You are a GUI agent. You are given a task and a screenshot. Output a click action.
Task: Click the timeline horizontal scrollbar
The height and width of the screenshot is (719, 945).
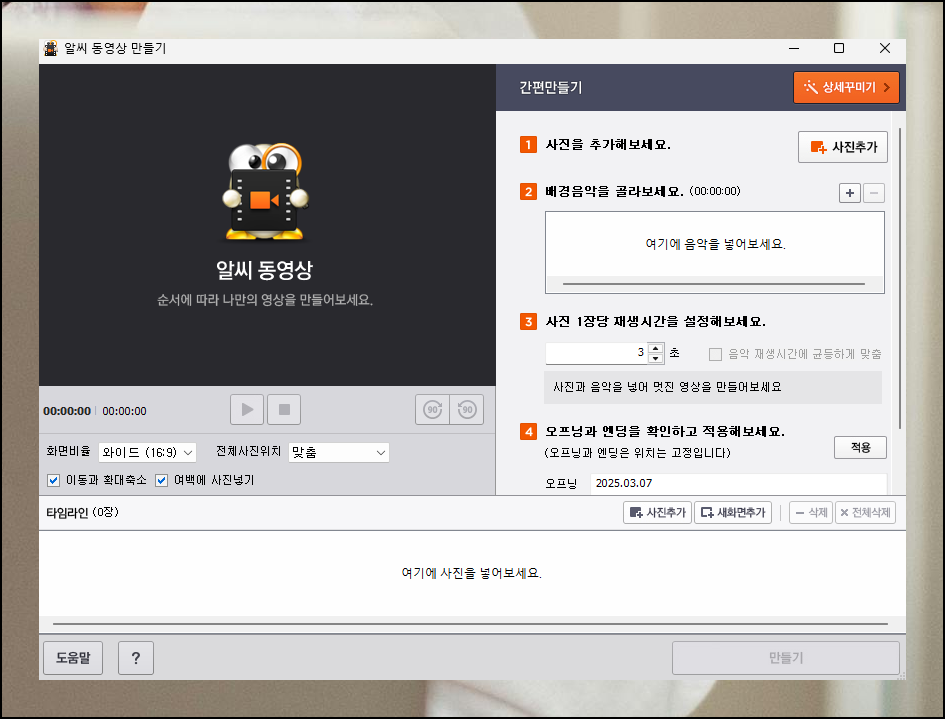(x=470, y=624)
